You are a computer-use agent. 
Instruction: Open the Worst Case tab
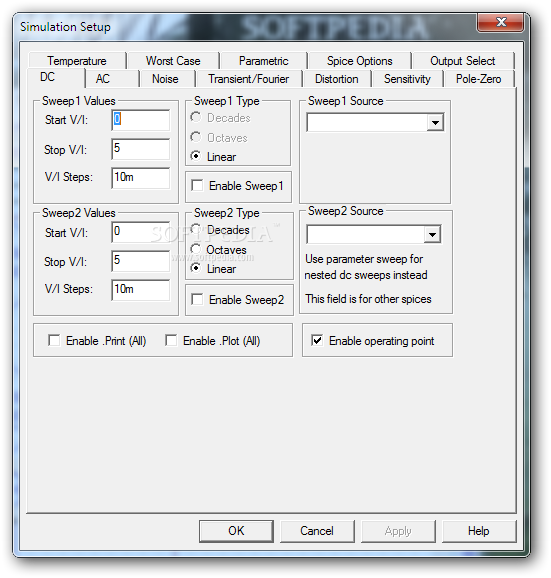pos(173,60)
